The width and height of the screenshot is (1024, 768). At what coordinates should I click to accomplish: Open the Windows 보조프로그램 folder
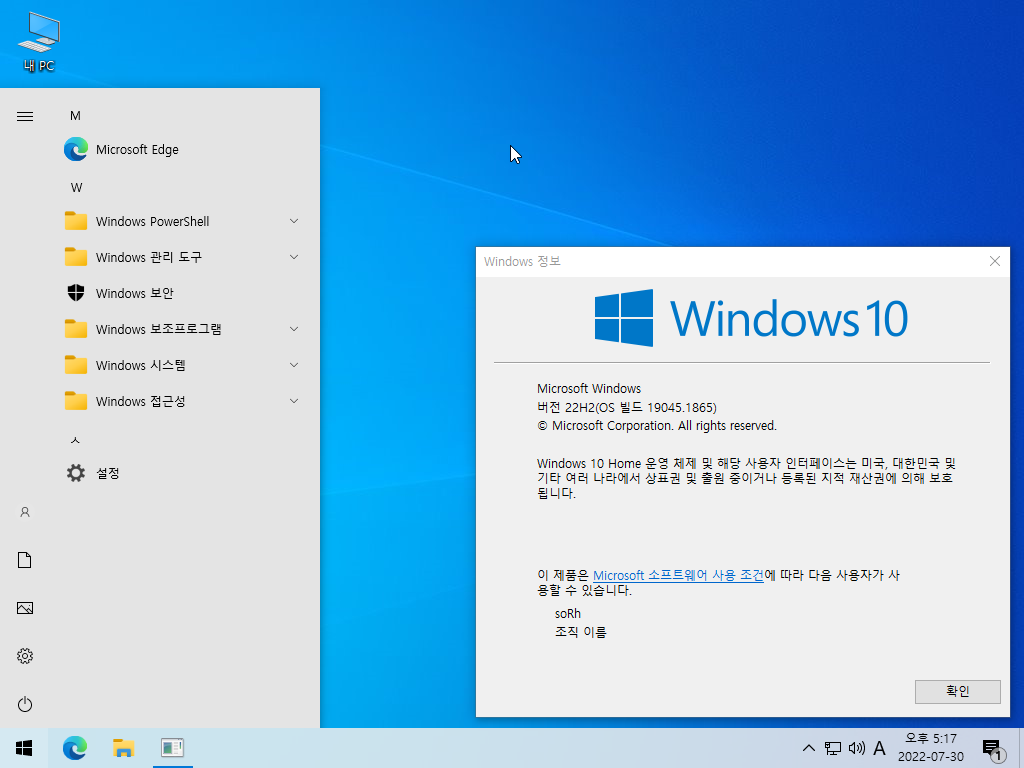pos(182,329)
